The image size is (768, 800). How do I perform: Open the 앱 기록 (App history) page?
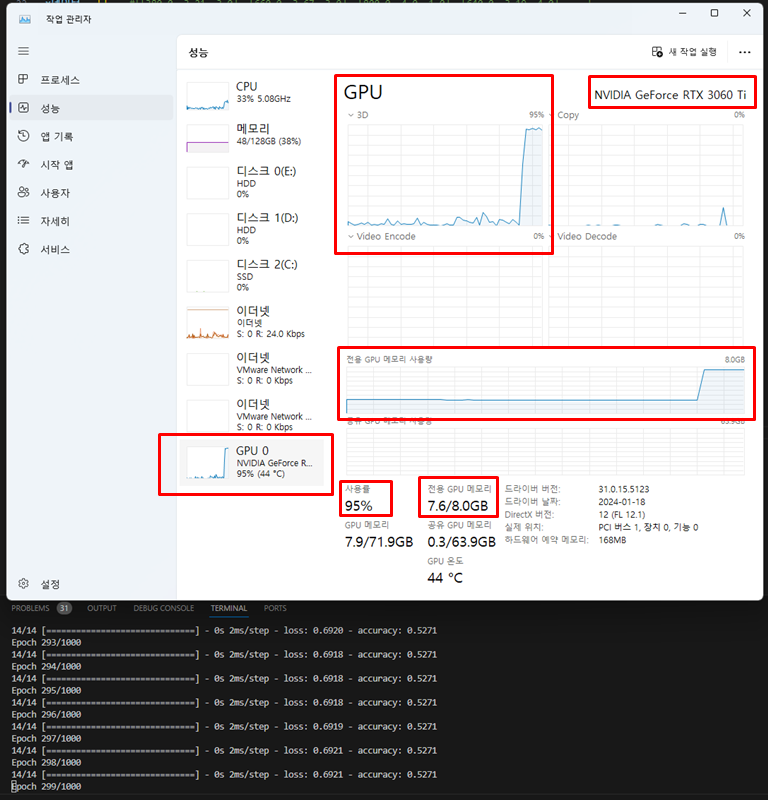tap(91, 136)
